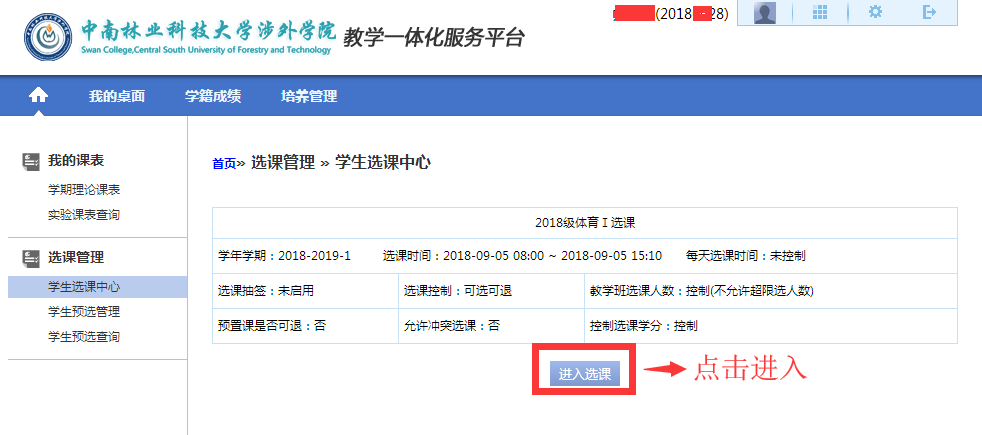Click the 教学一体化服务平台 title text
This screenshot has width=982, height=435.
(x=433, y=38)
